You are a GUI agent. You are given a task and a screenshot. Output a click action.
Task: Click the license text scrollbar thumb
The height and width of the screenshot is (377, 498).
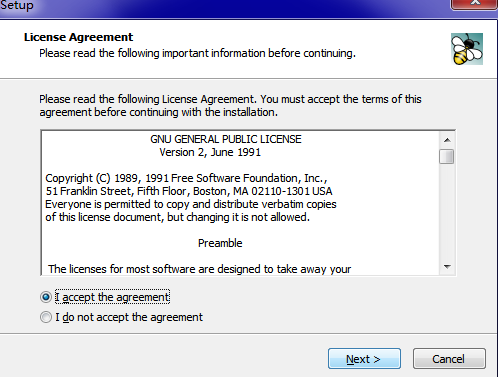447,157
